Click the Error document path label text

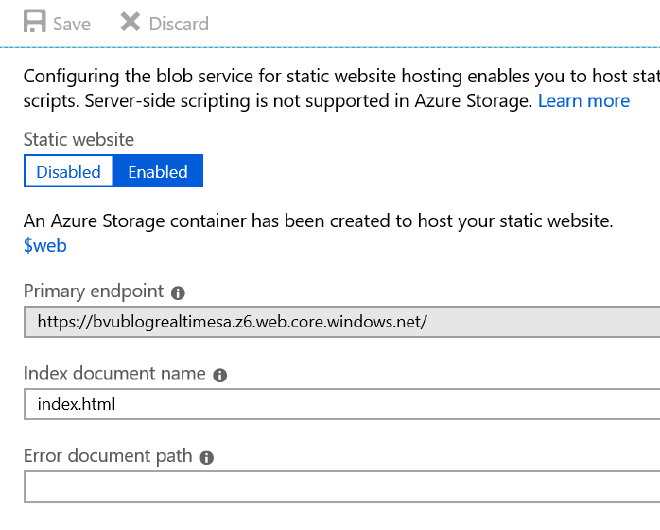coord(107,457)
